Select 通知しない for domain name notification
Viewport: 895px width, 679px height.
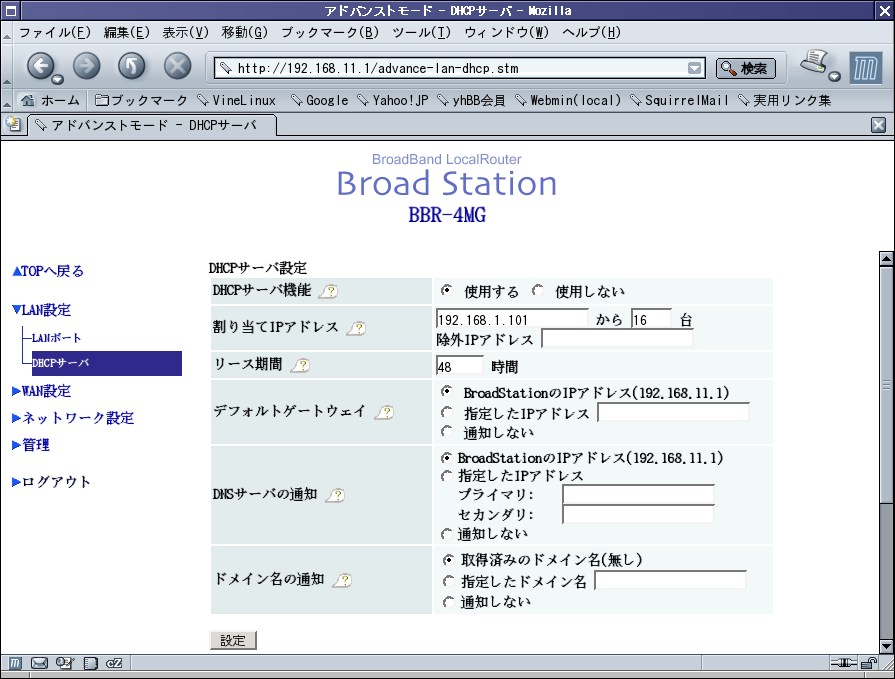(x=449, y=602)
